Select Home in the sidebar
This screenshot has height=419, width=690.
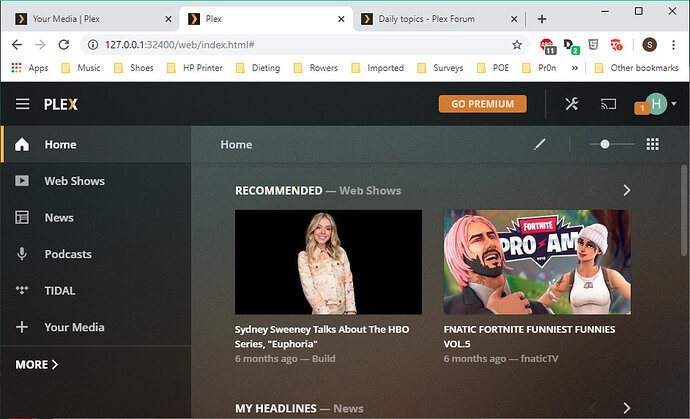96,144
